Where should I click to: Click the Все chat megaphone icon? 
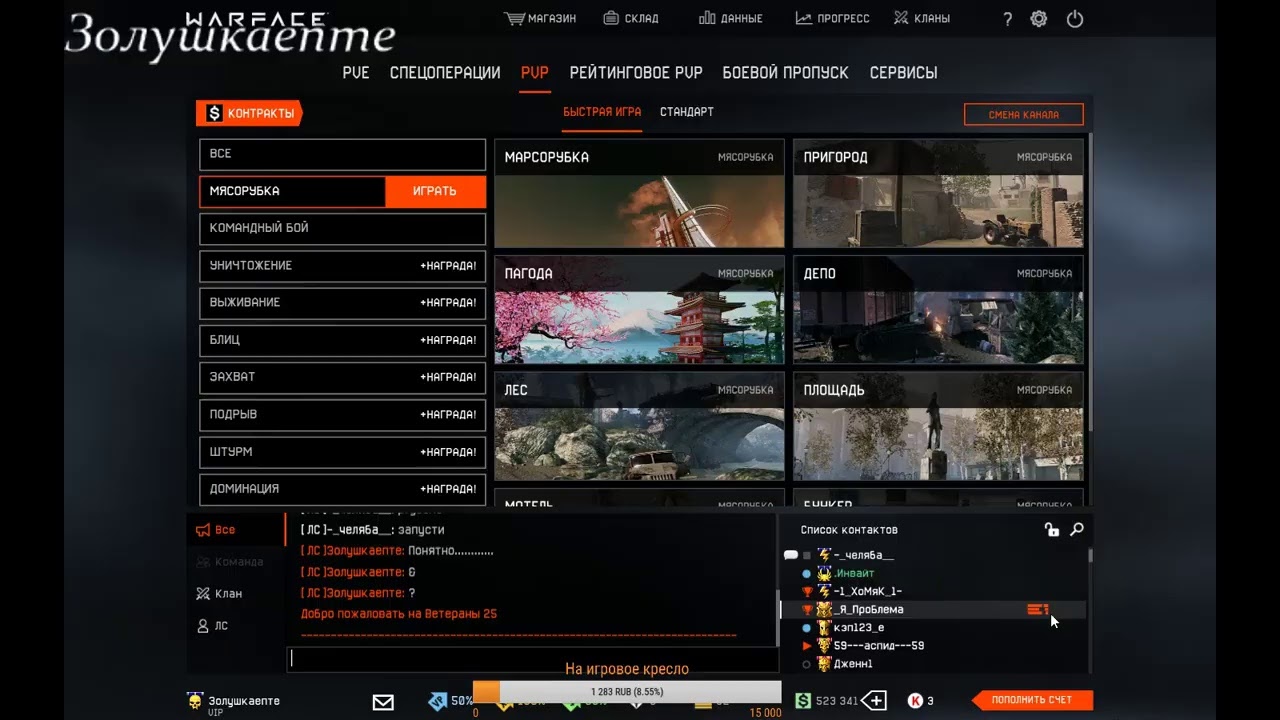(x=203, y=530)
